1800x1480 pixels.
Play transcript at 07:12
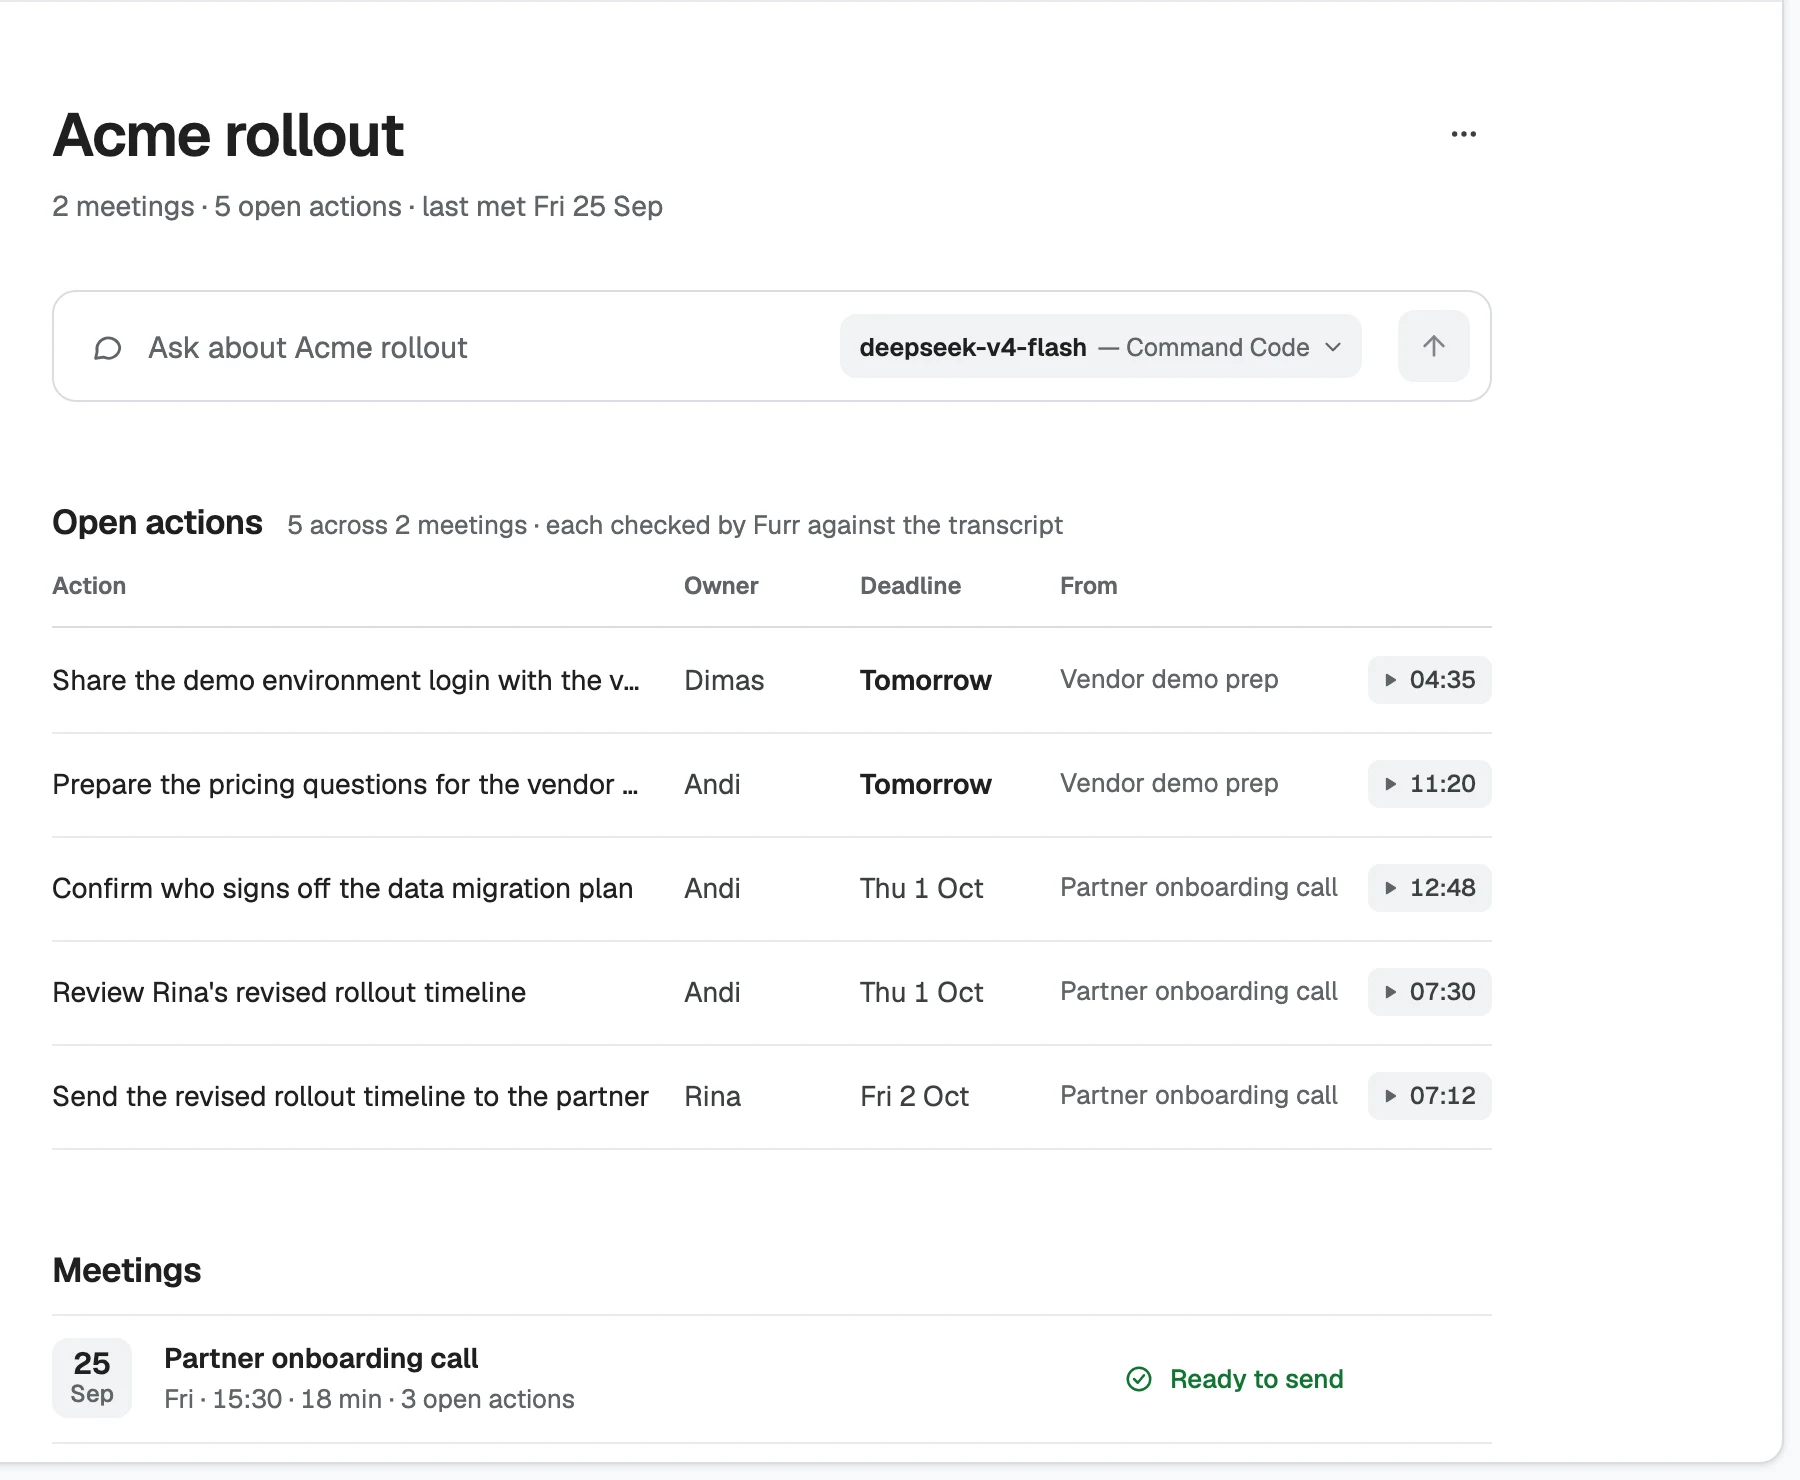pyautogui.click(x=1429, y=1096)
